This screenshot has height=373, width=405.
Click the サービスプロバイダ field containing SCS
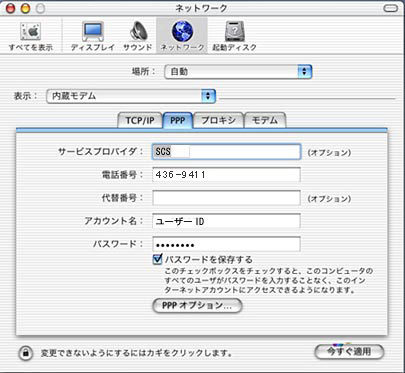[226, 152]
